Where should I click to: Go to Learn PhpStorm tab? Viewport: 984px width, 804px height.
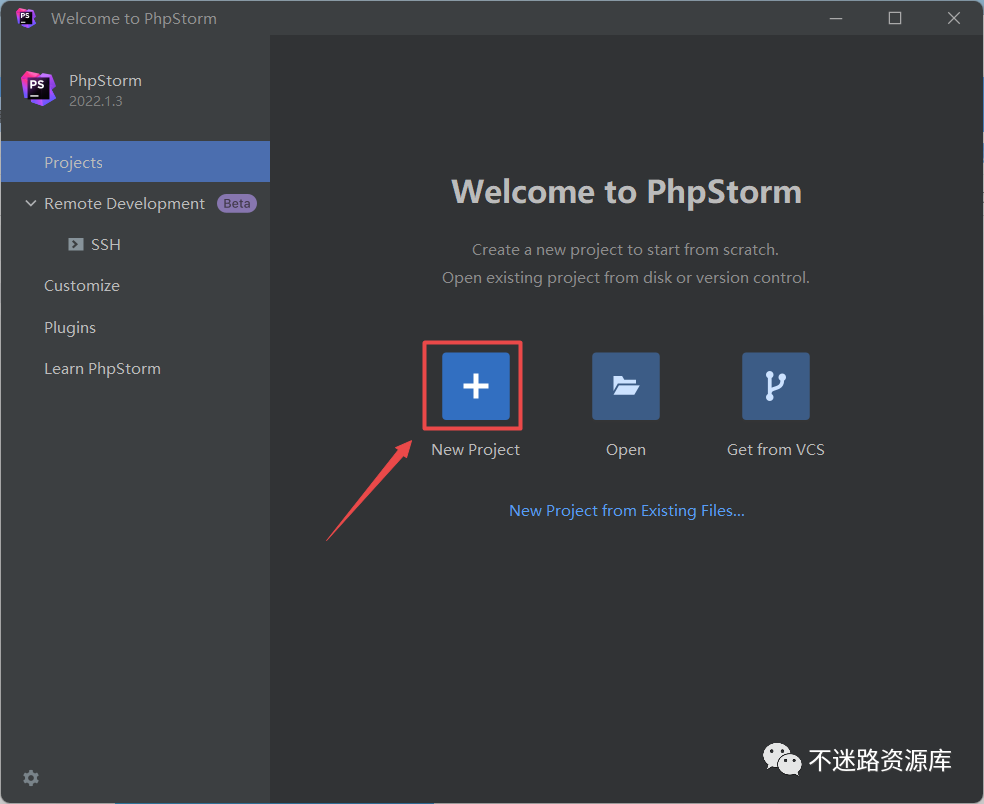click(102, 368)
